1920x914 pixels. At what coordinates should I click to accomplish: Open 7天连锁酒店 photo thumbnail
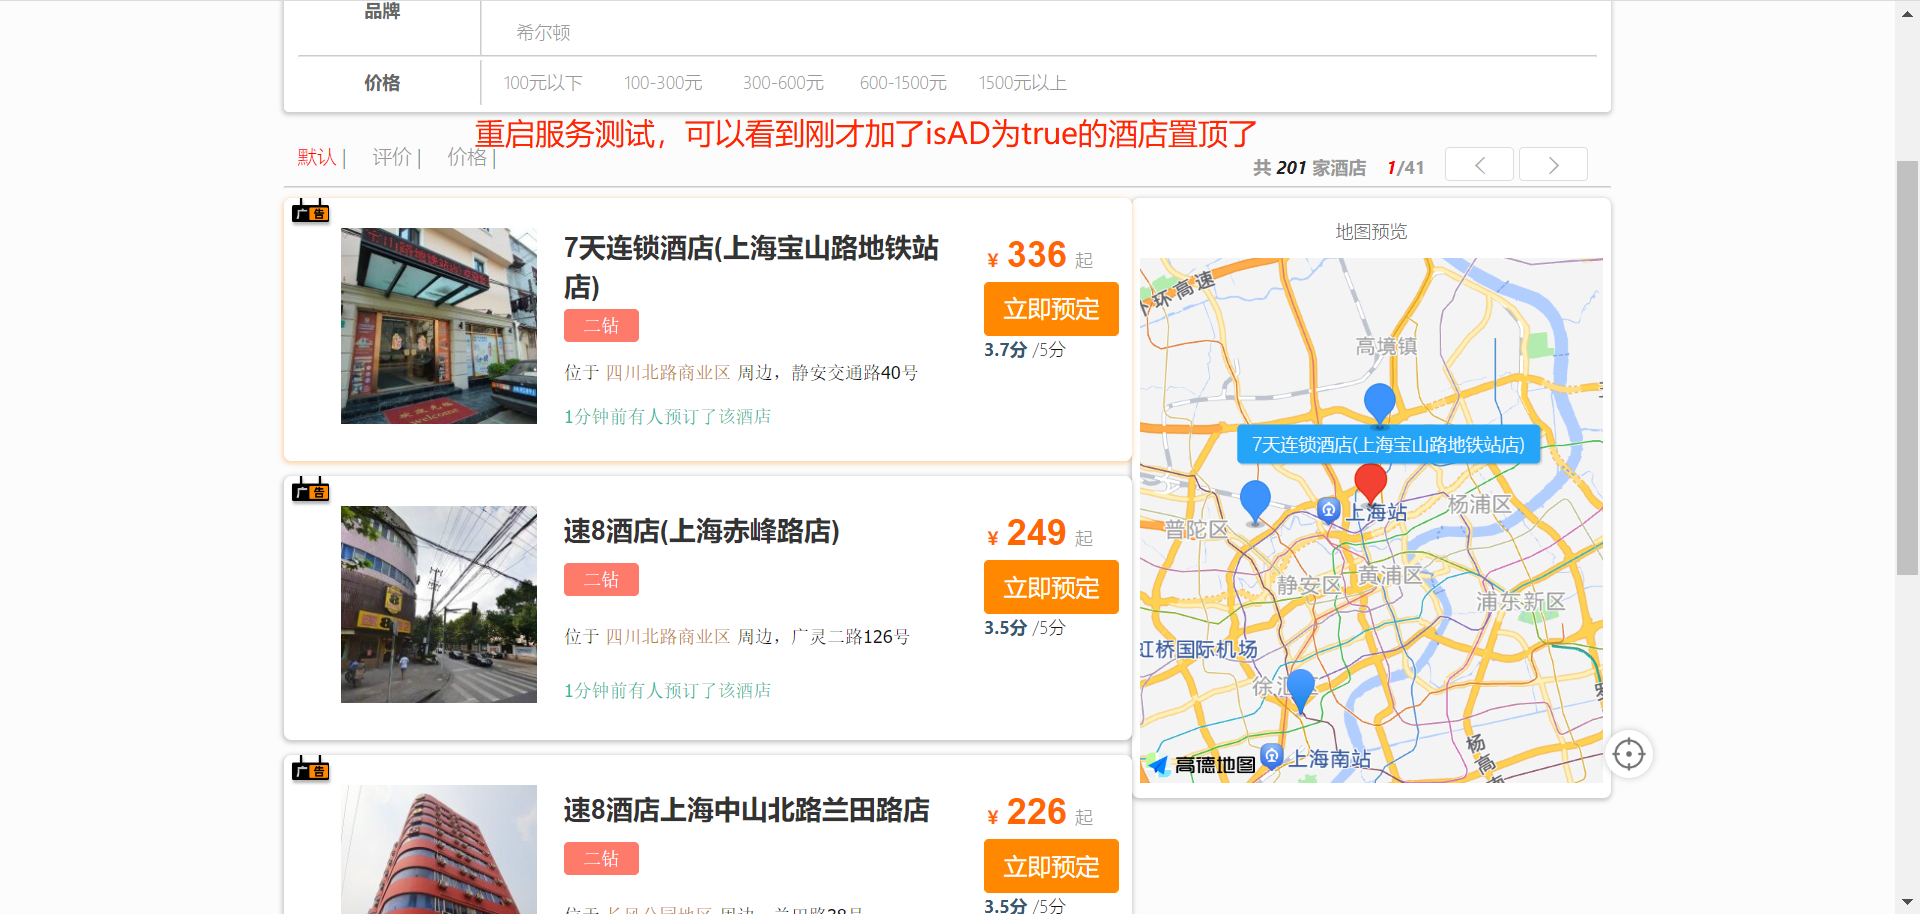point(439,326)
